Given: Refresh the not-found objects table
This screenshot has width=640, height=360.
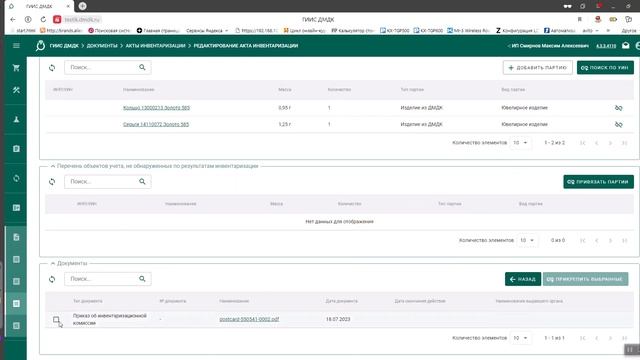Looking at the screenshot, I should 52,182.
